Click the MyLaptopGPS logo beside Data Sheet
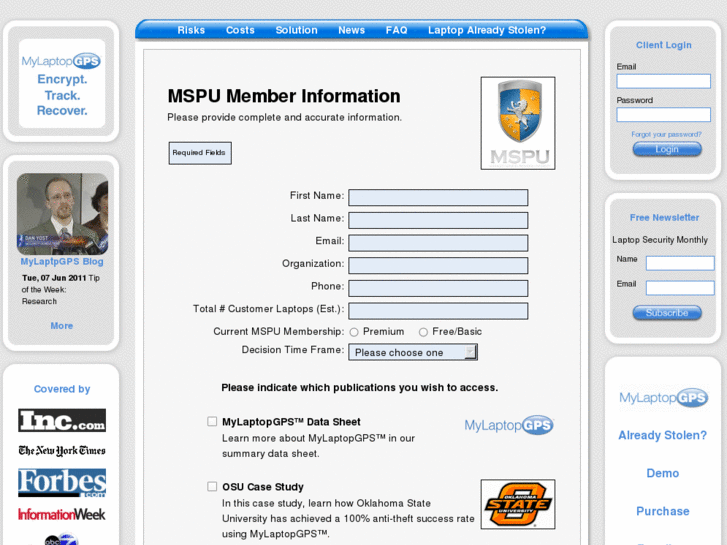 coord(509,424)
